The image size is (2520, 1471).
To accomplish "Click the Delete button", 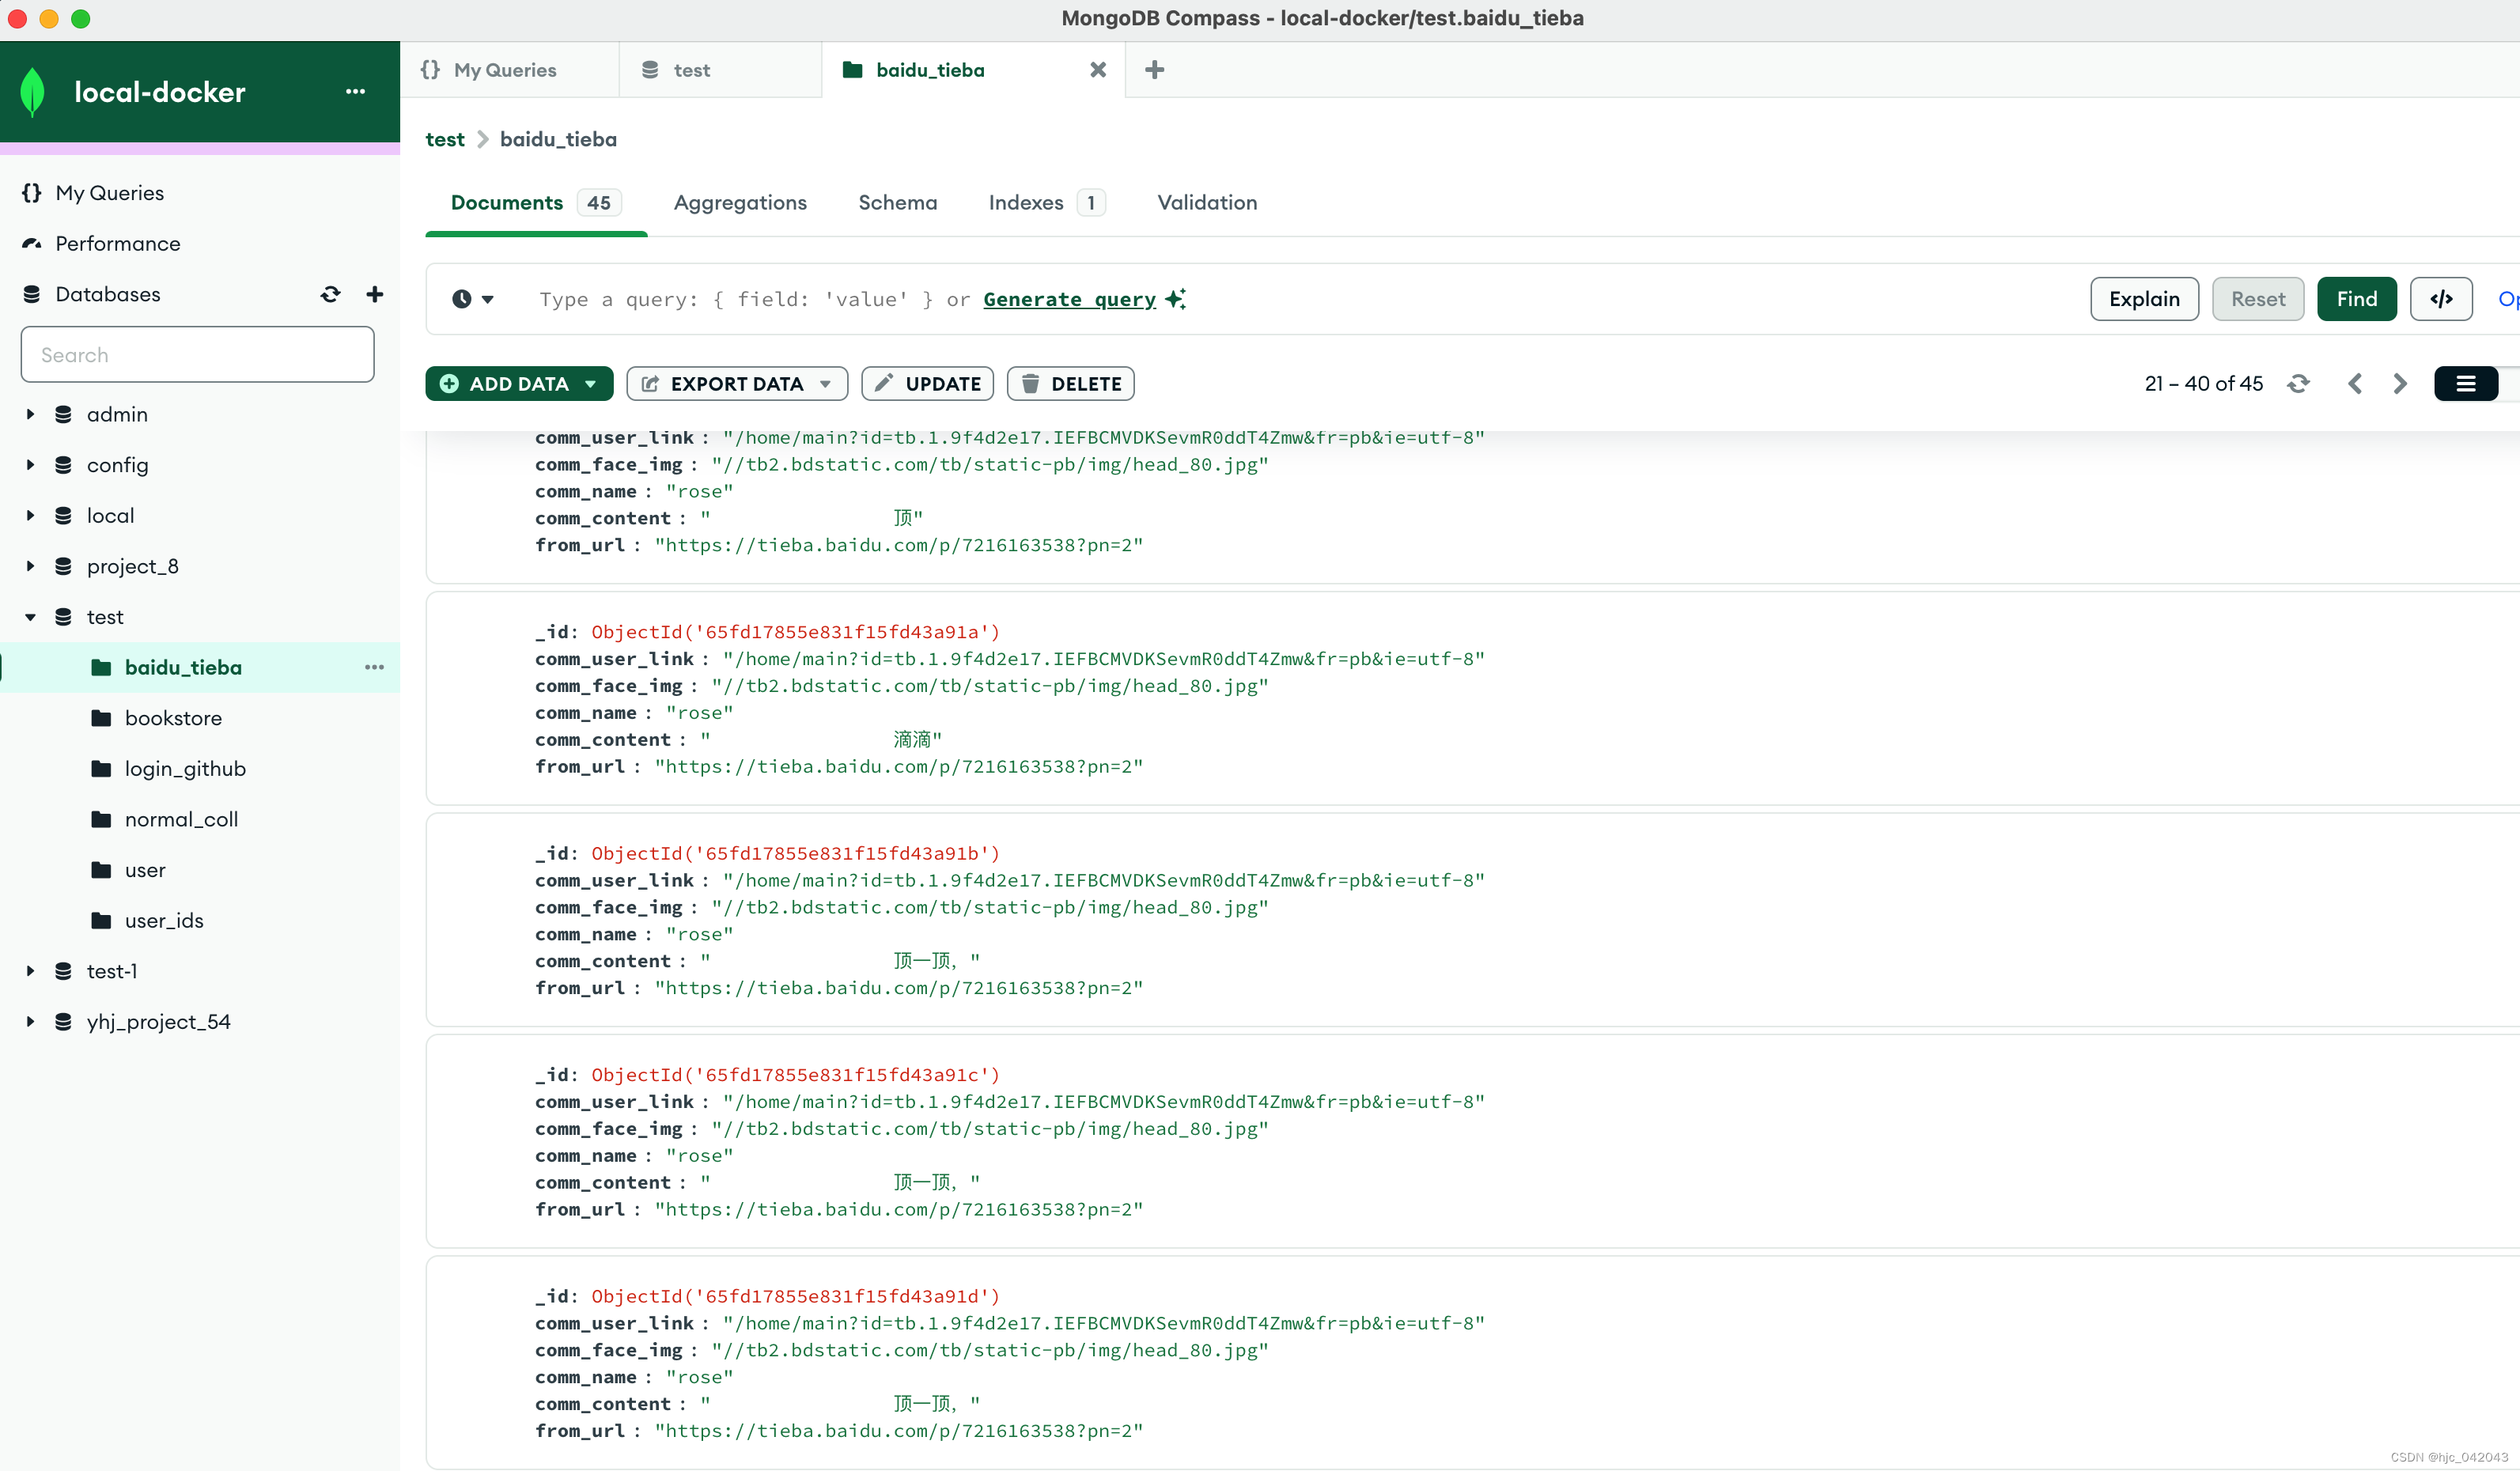I will tap(1070, 382).
